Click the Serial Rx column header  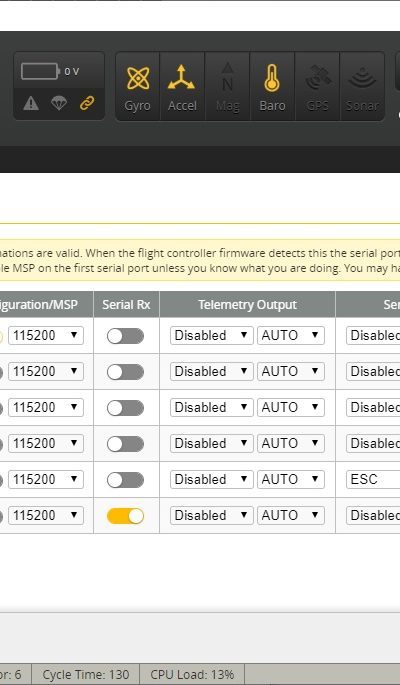(x=126, y=304)
